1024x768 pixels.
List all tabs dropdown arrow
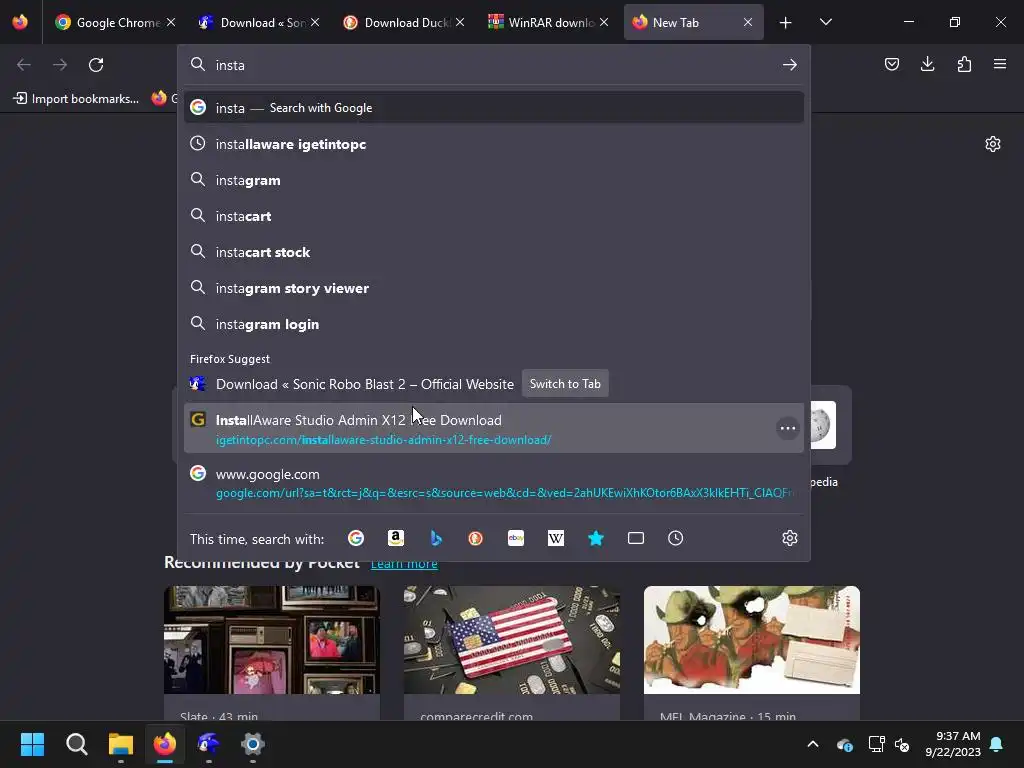click(825, 22)
